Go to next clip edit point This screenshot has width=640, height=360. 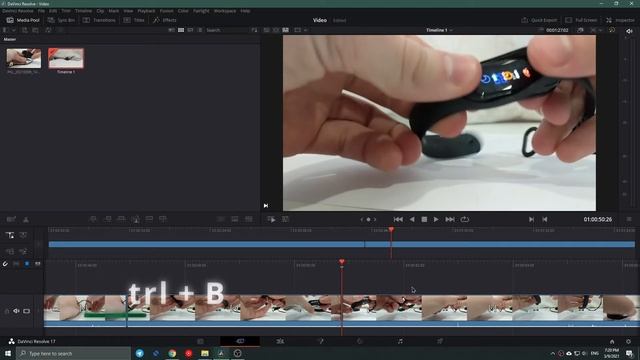[531, 220]
